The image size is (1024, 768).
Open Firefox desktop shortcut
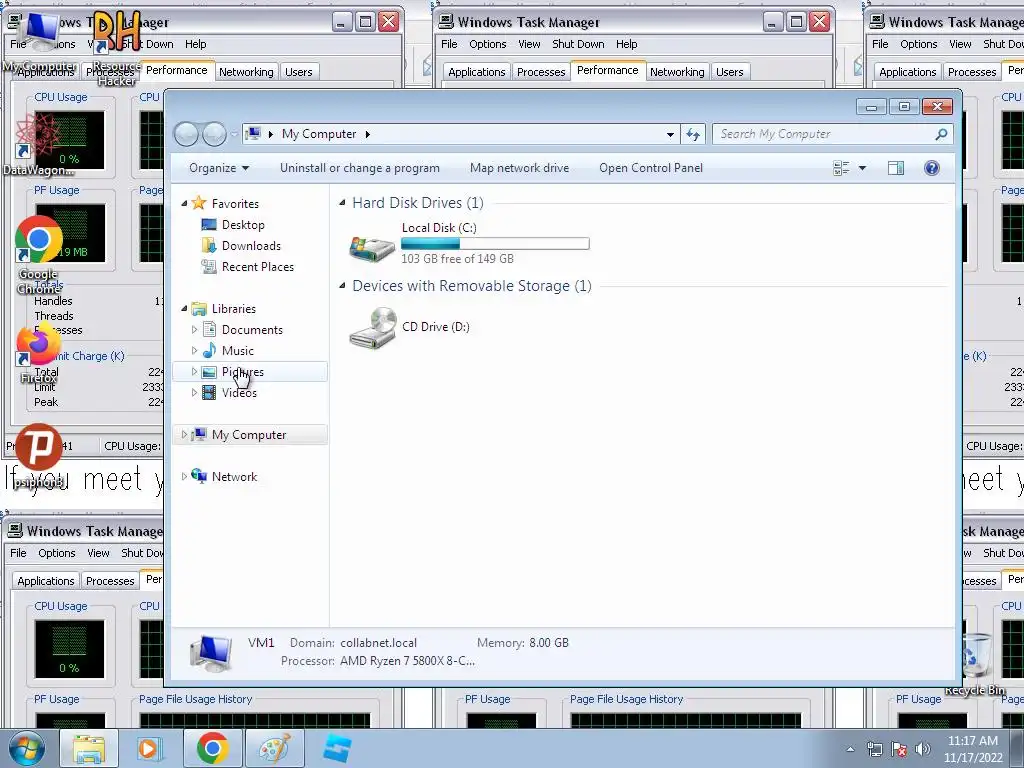tap(39, 353)
